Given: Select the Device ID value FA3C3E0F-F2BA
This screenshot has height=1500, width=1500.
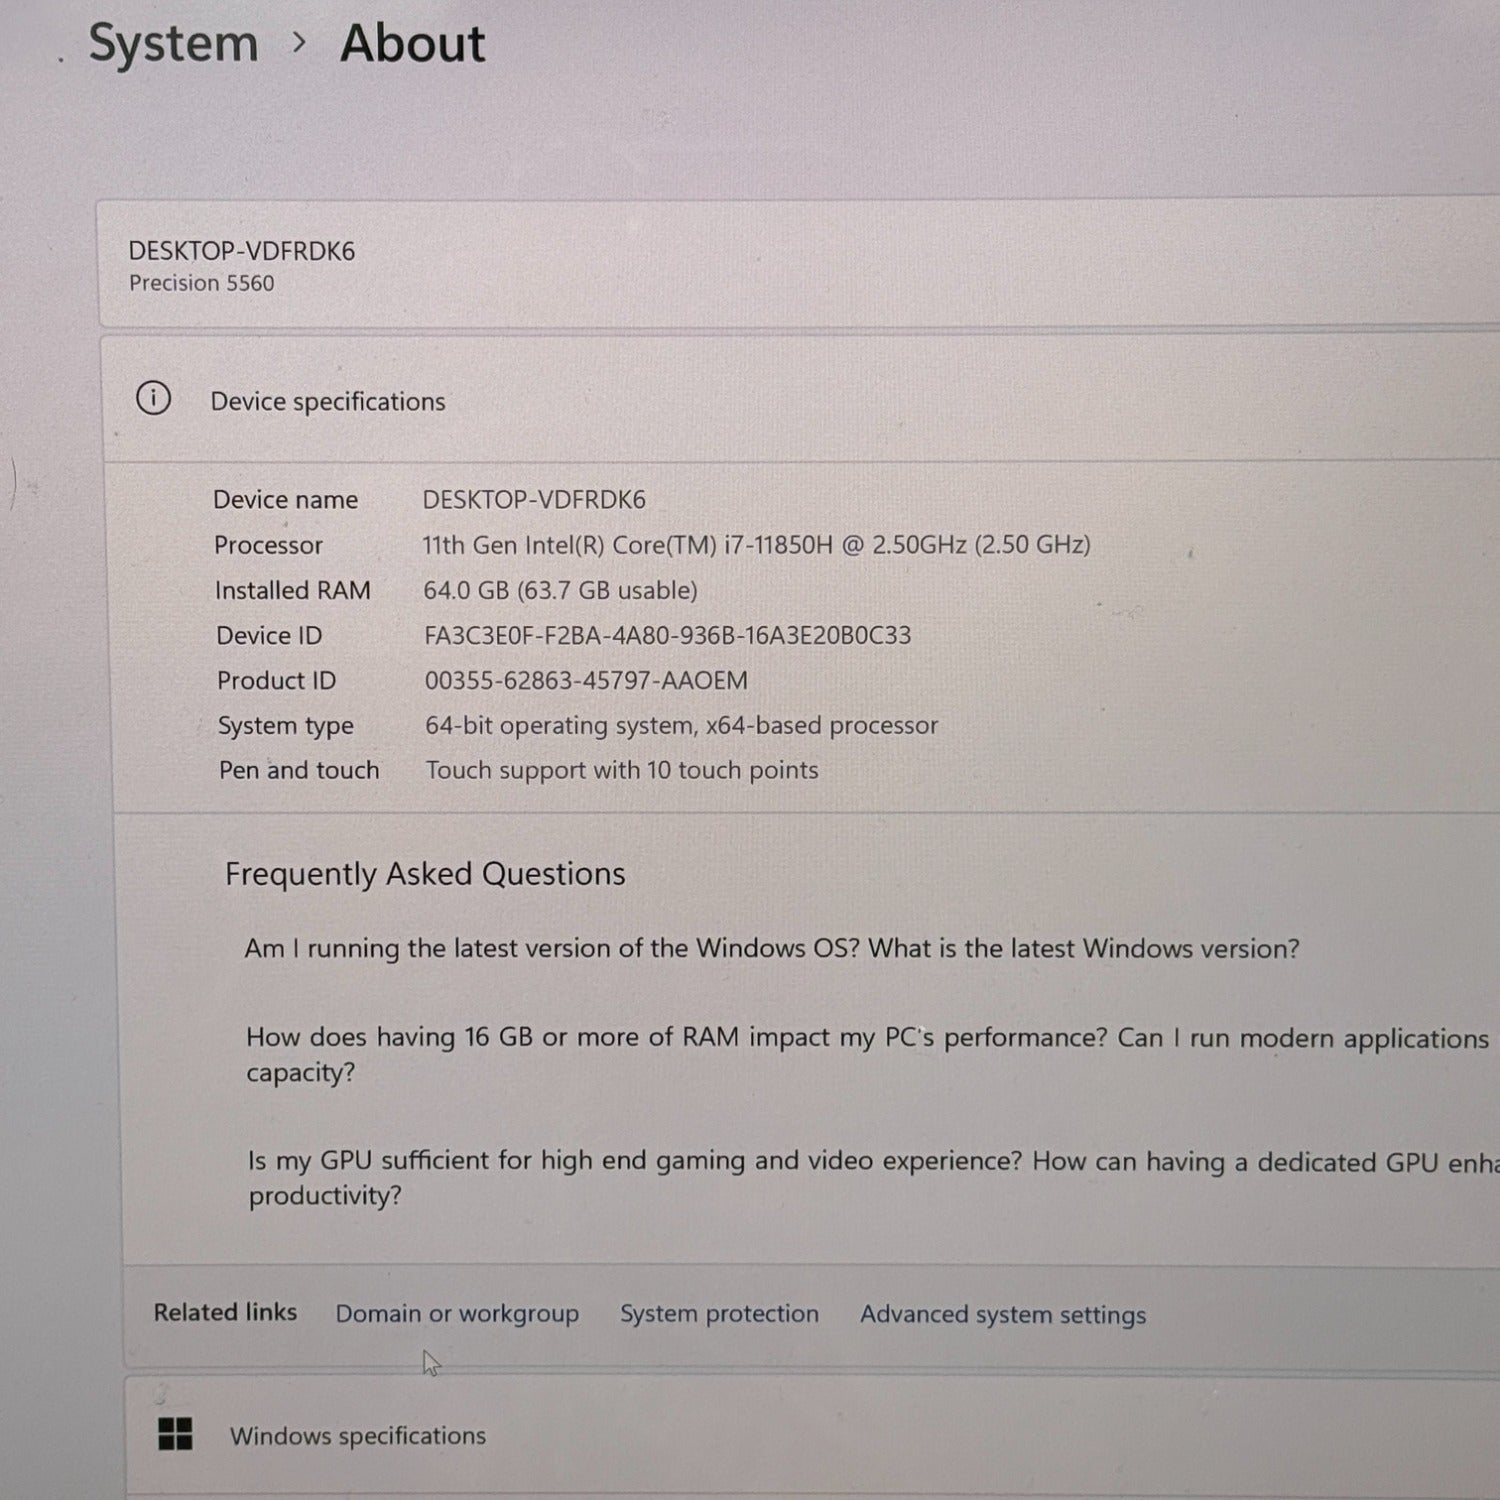Looking at the screenshot, I should point(667,635).
